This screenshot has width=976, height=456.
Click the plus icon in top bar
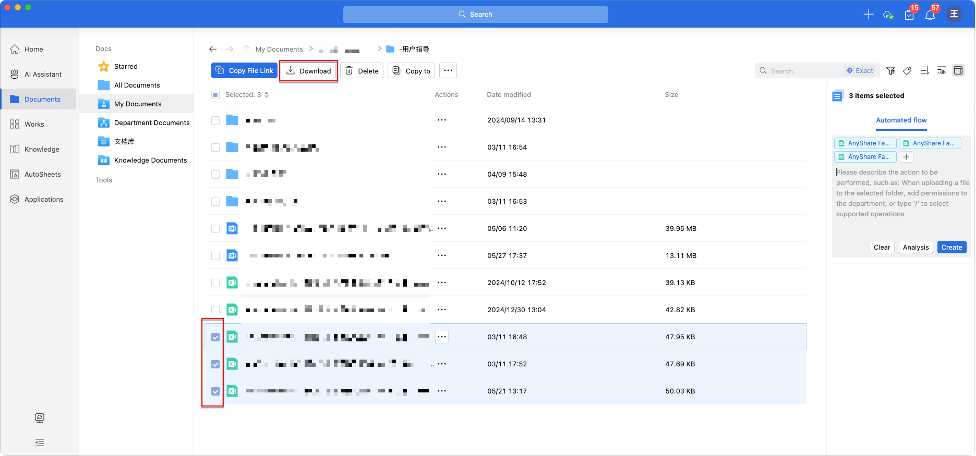pos(868,15)
